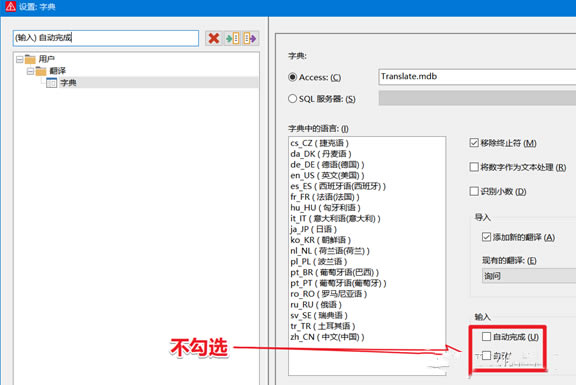576x385 pixels.
Task: Click the red X clear search icon
Action: point(214,38)
